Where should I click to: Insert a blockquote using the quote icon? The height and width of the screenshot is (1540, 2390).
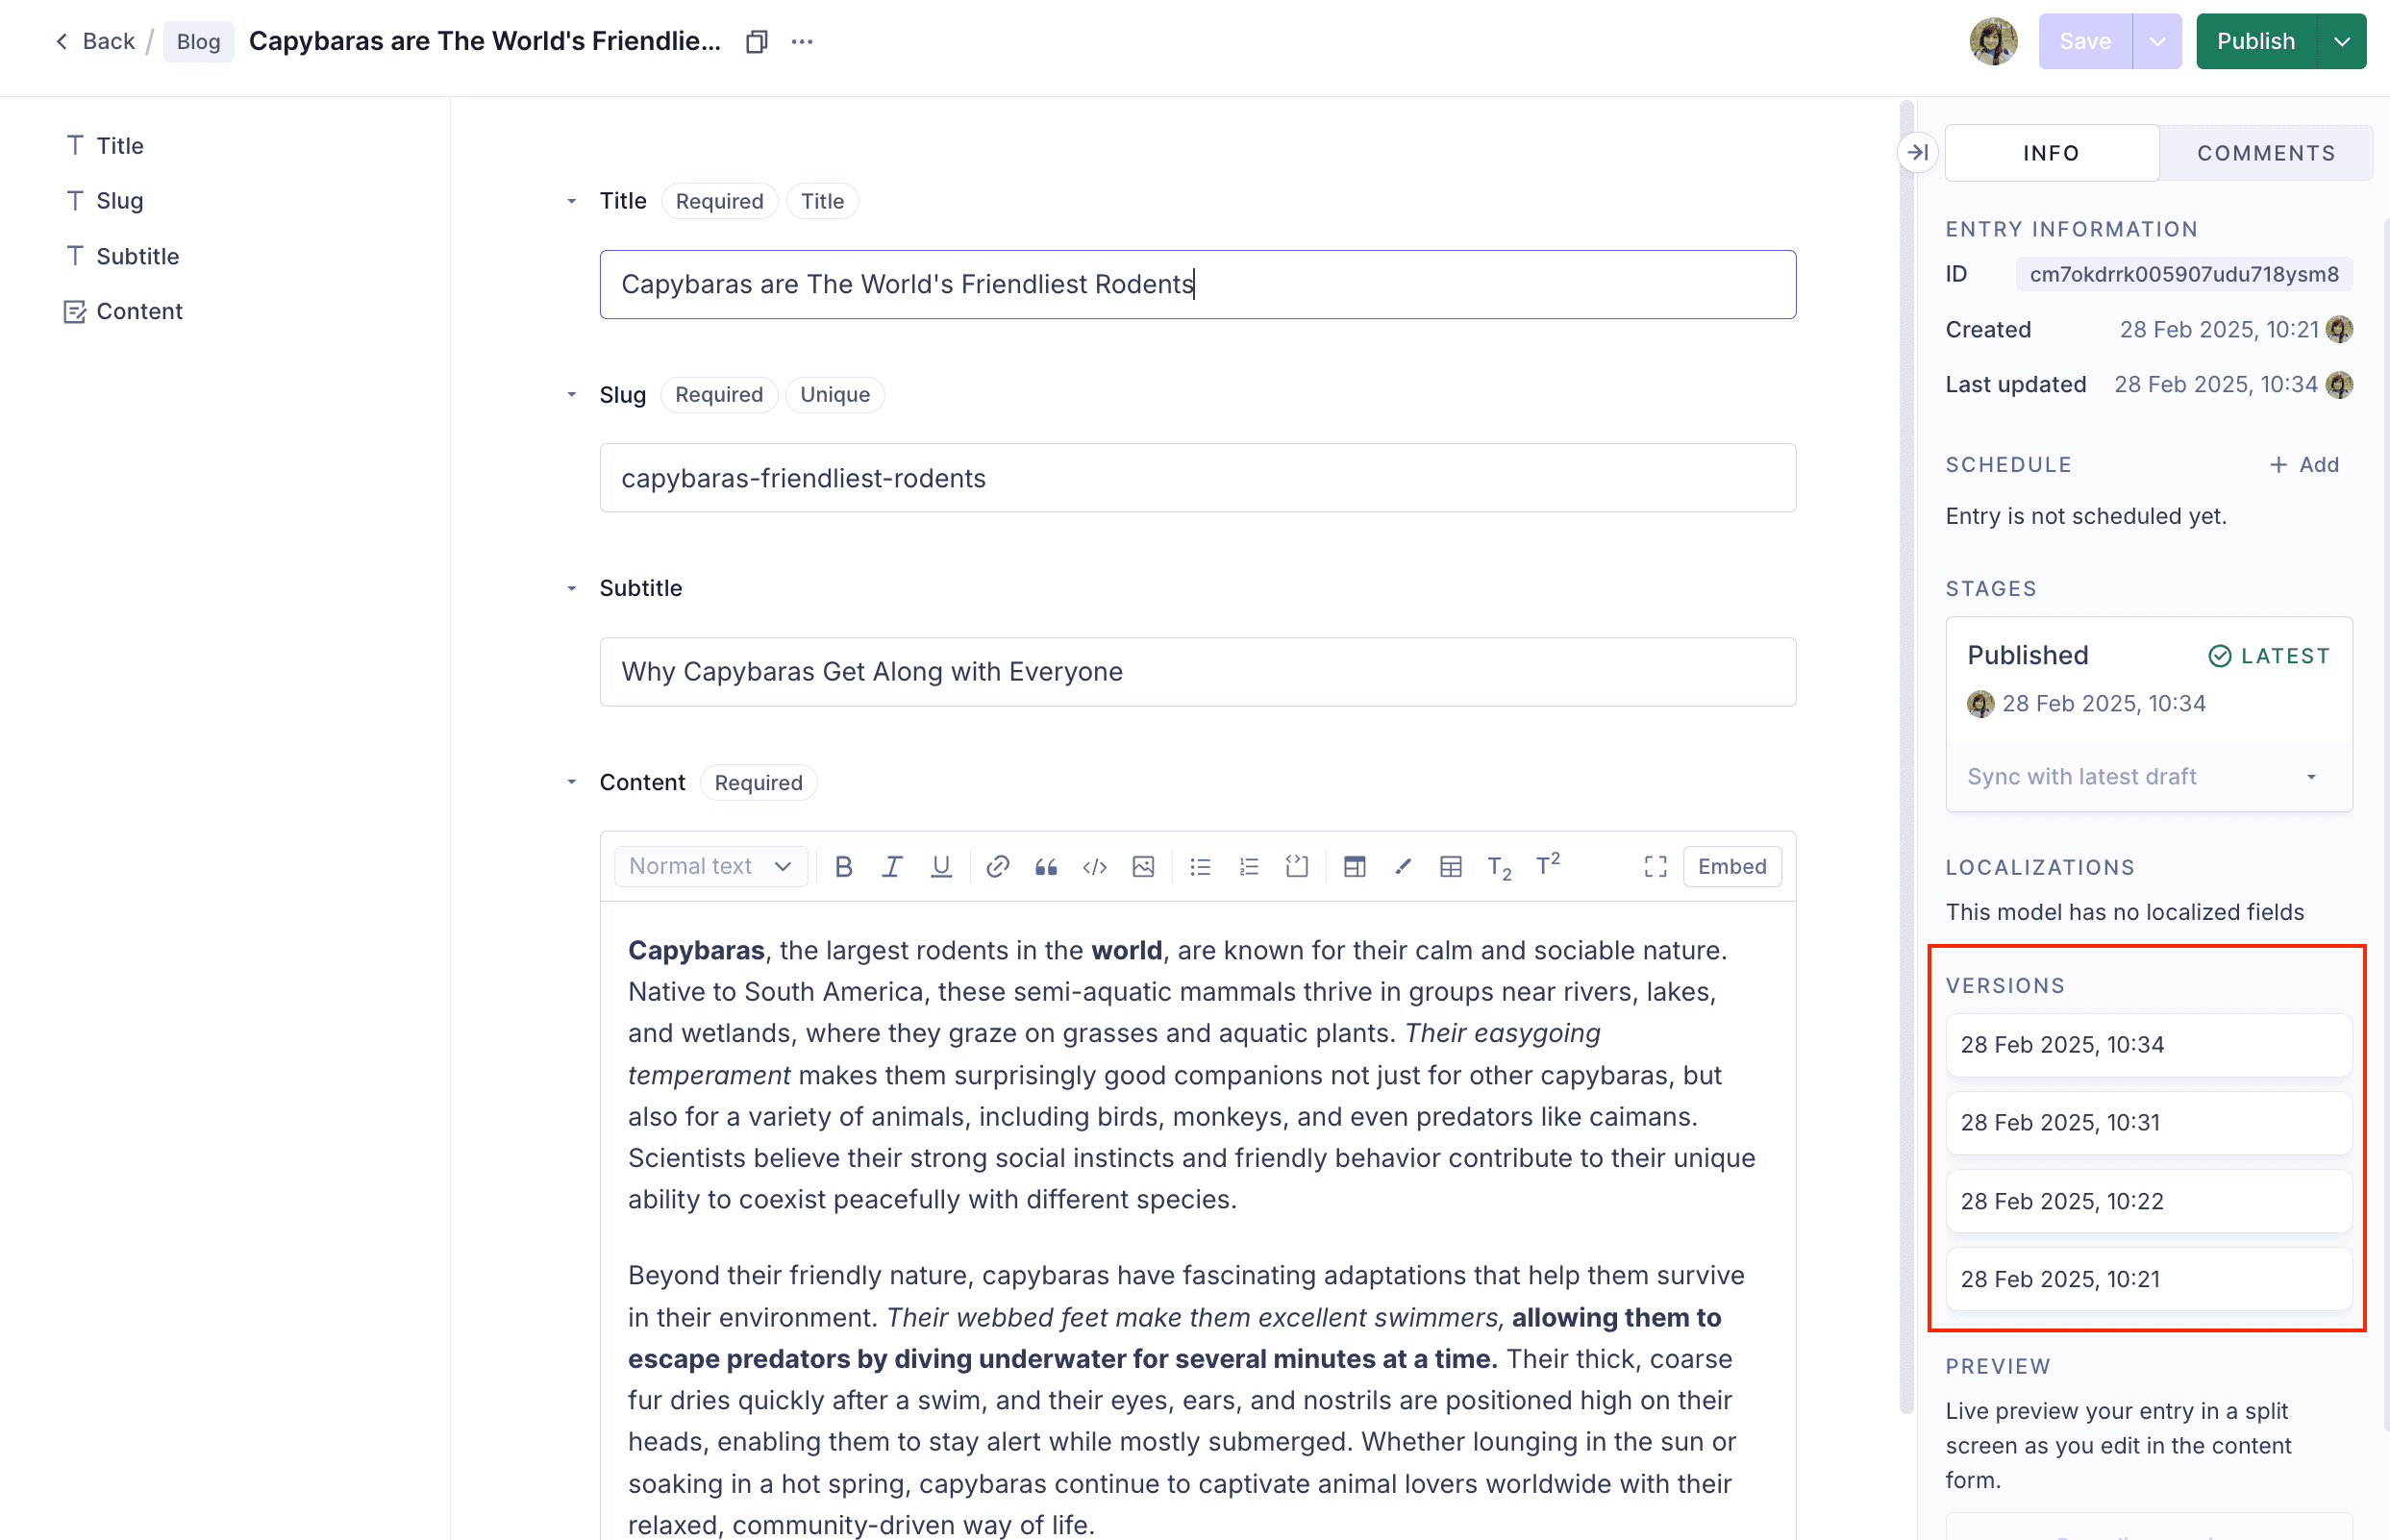tap(1046, 866)
